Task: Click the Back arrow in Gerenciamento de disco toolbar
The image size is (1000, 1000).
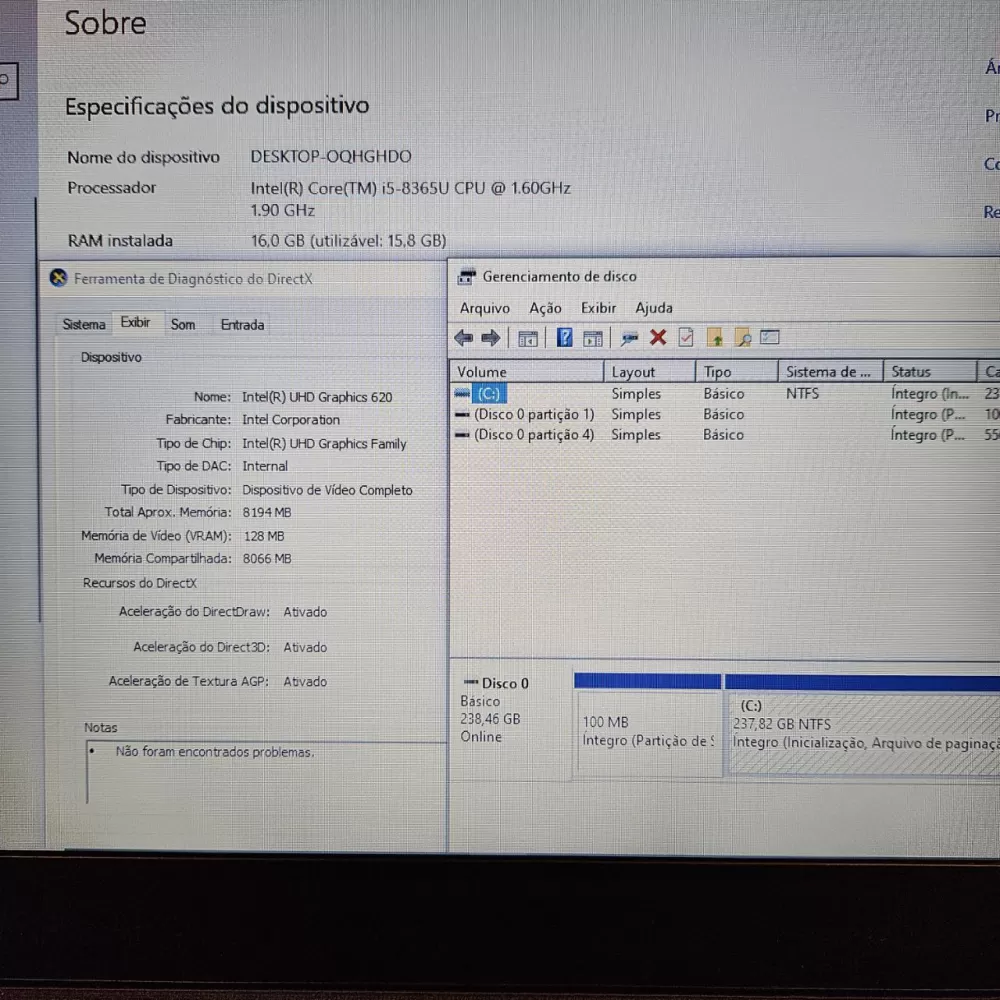Action: 464,337
